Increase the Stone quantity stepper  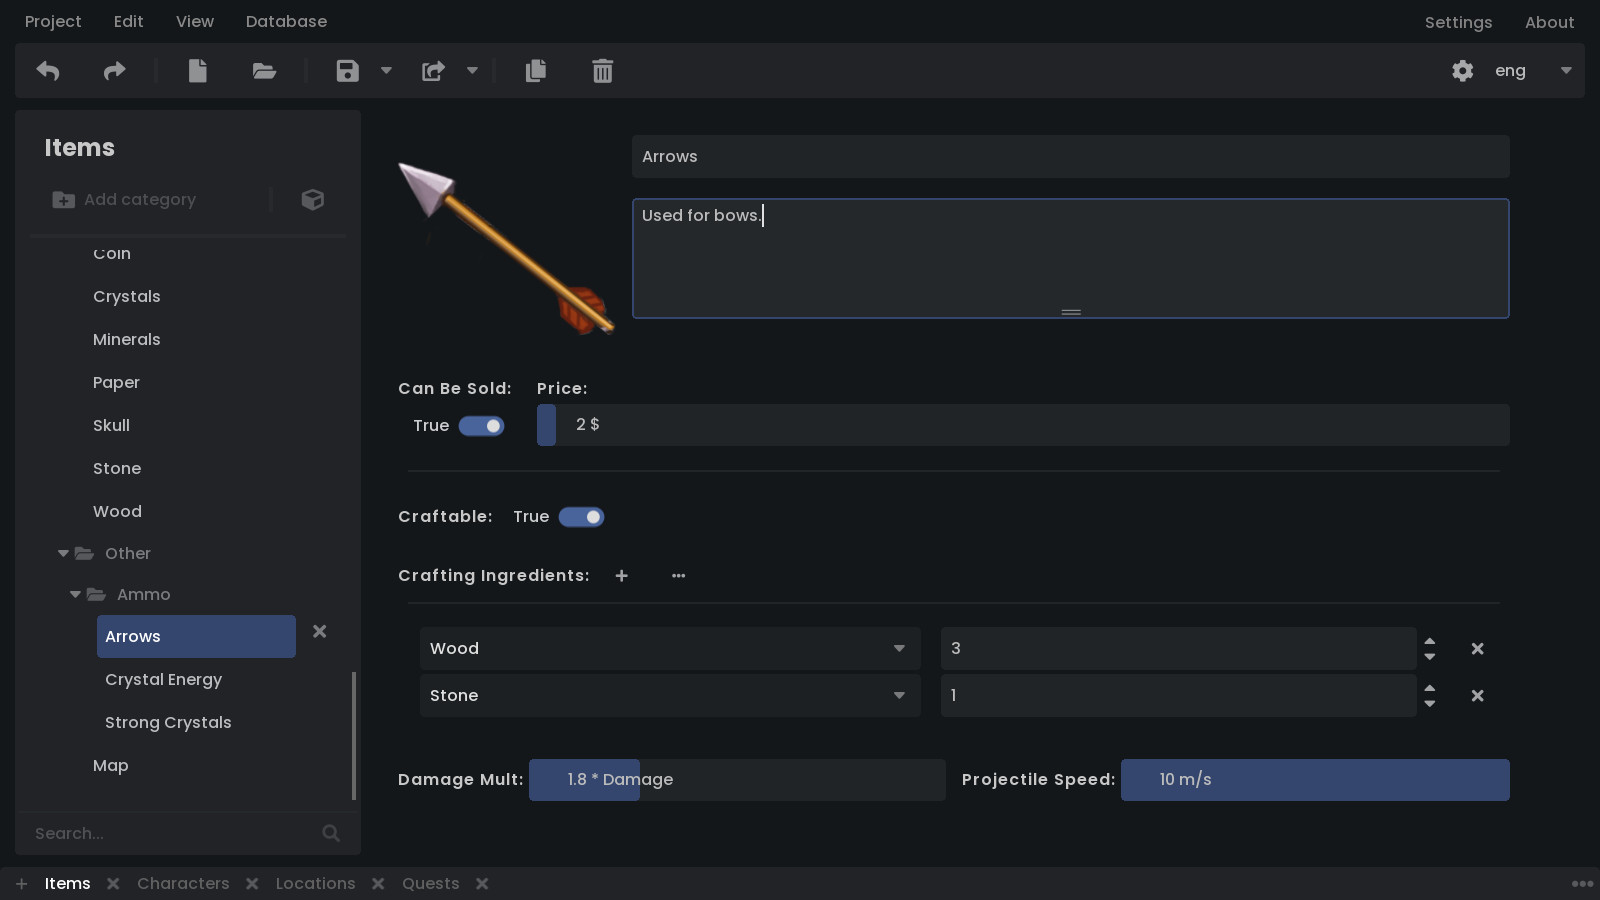point(1430,689)
